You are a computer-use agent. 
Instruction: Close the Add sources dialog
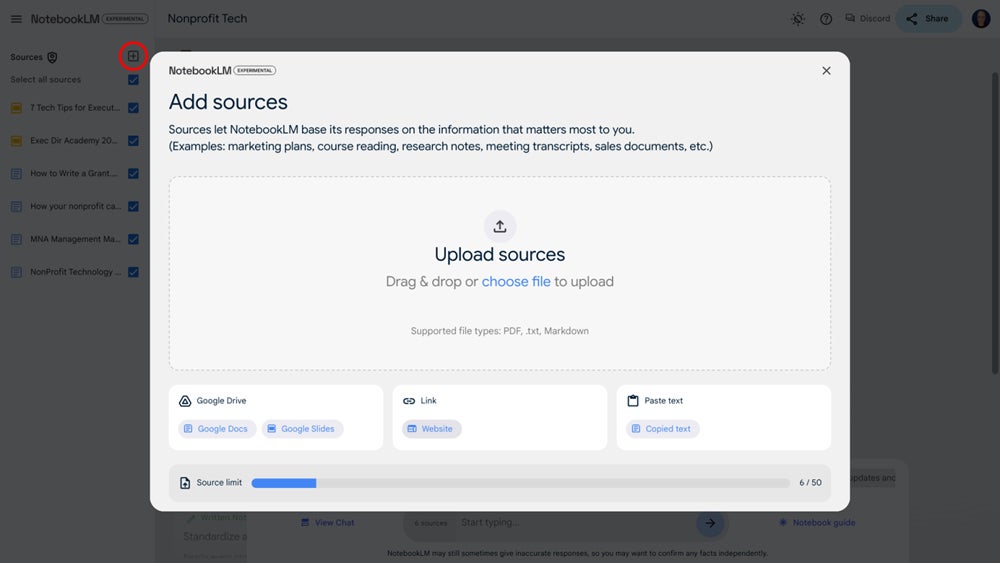[x=826, y=71]
